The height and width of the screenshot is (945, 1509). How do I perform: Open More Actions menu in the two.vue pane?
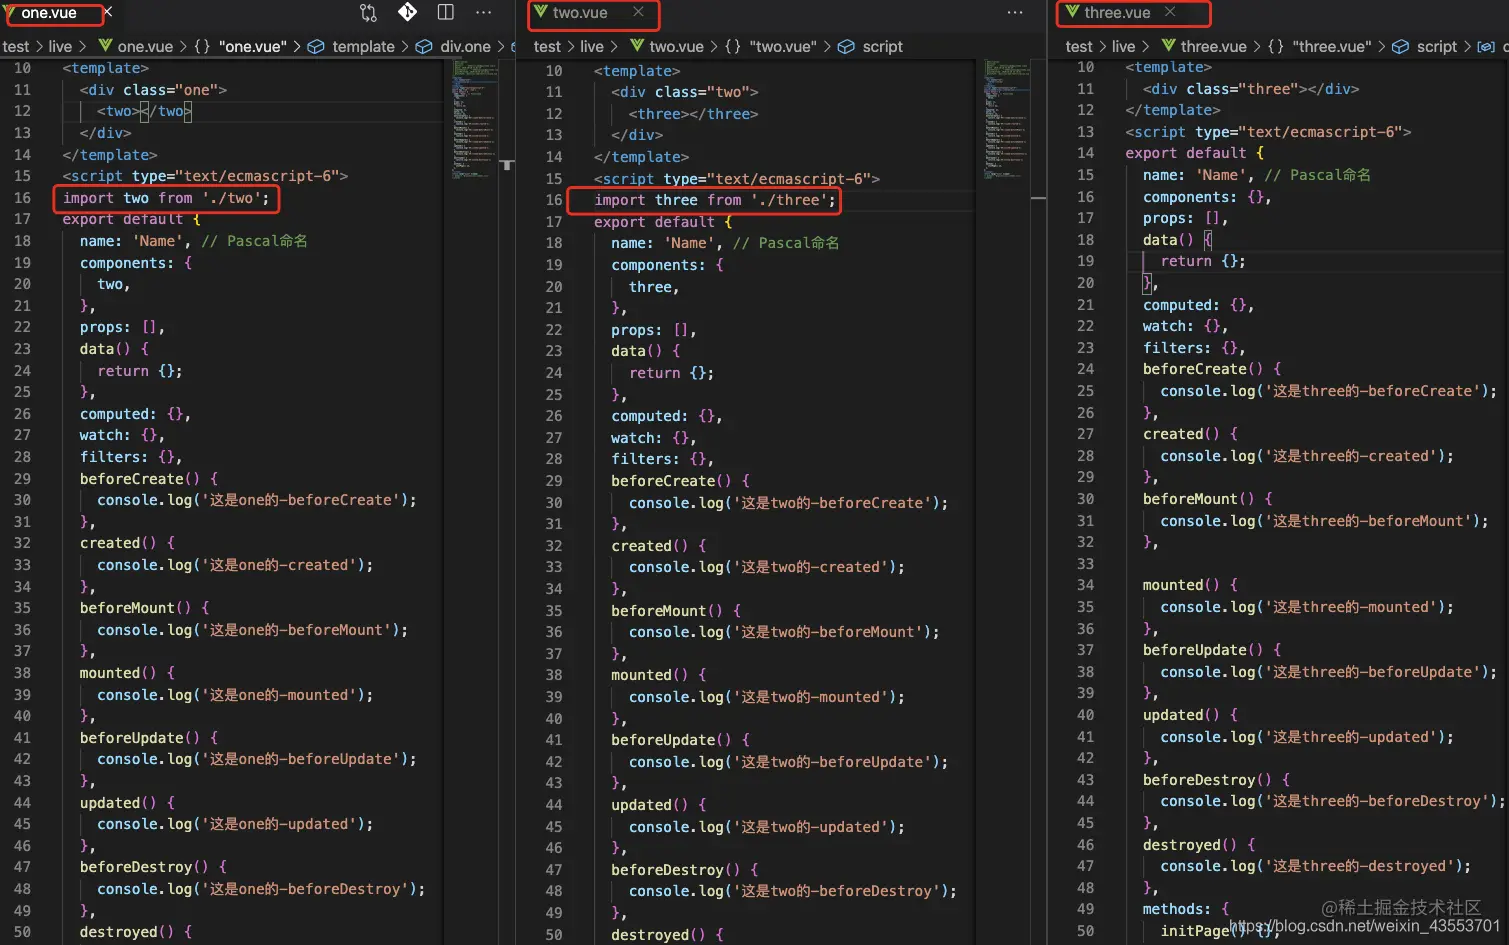pos(1015,13)
